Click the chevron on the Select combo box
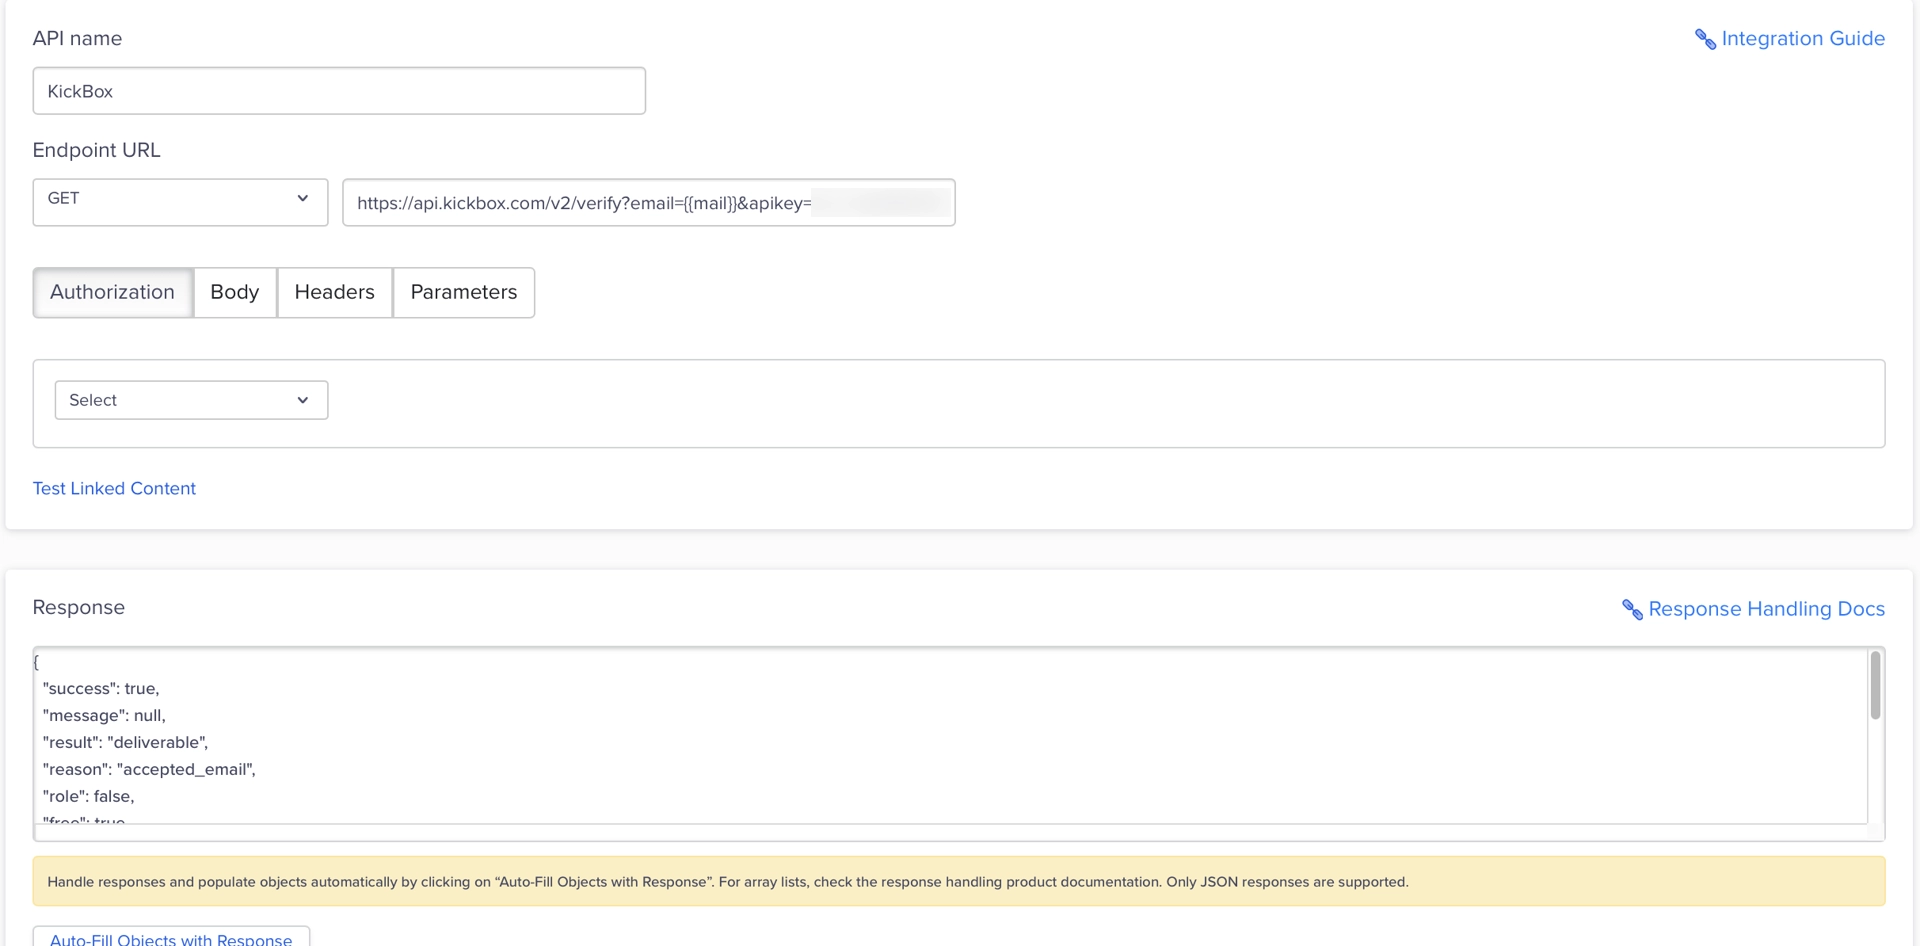Screen dimensions: 1920x946 (x=303, y=399)
